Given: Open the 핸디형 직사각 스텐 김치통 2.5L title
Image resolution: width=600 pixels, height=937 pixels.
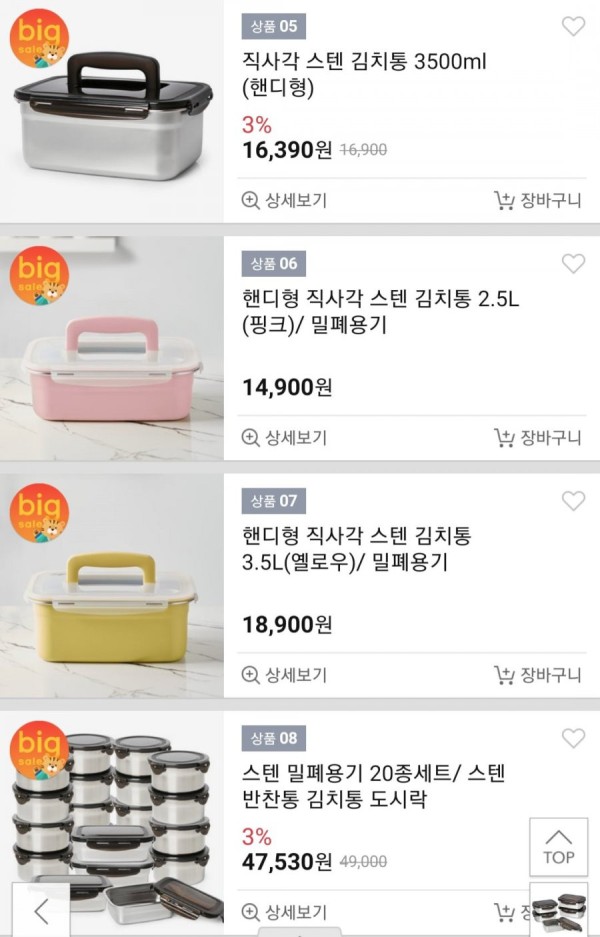Looking at the screenshot, I should coord(380,311).
